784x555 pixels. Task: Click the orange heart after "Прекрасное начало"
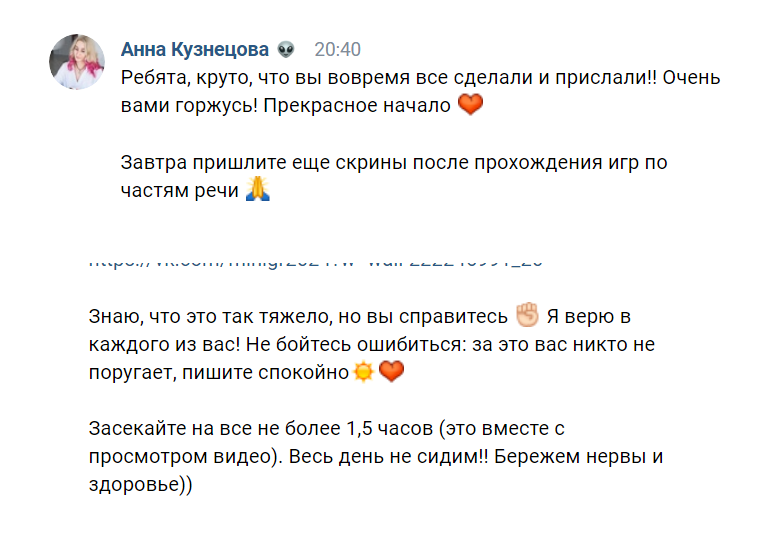[x=470, y=104]
